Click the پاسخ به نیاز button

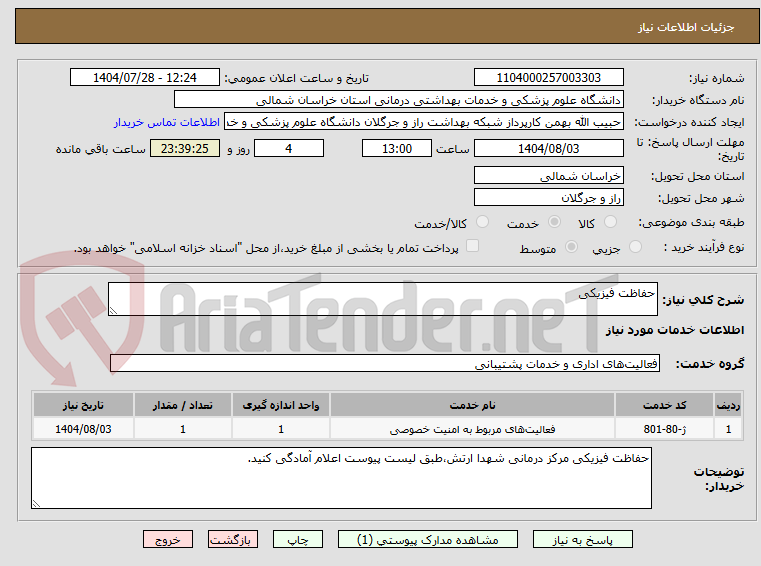pos(582,540)
